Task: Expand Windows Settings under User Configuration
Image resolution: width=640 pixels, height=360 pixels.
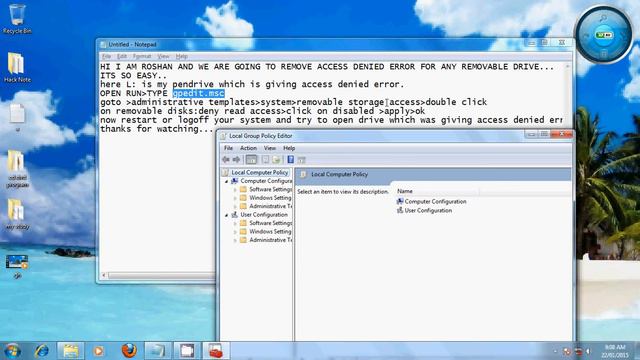Action: point(235,231)
